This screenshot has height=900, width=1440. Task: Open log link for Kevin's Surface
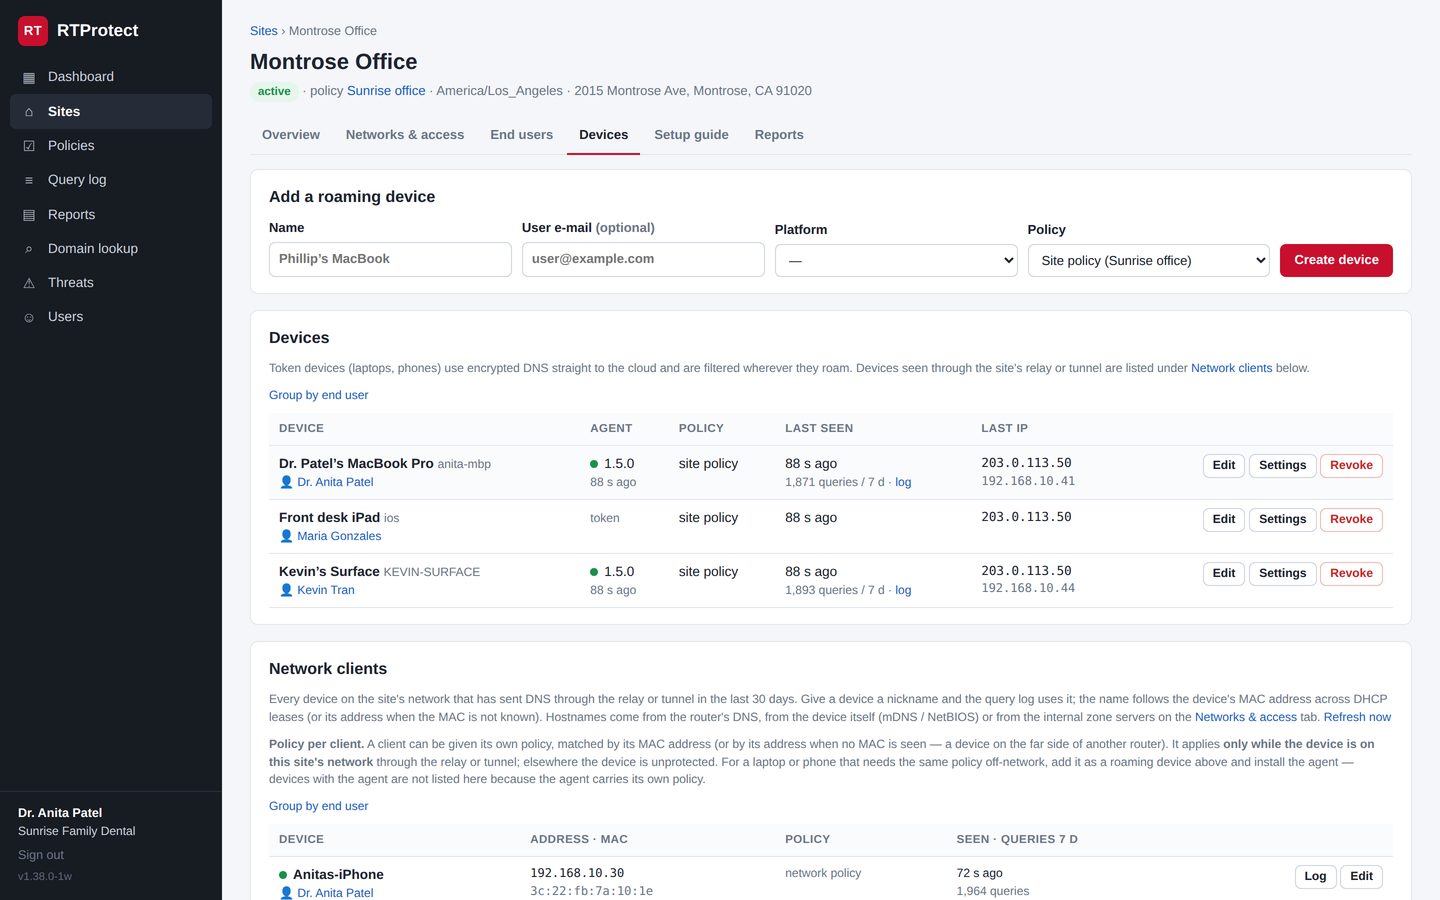(903, 590)
